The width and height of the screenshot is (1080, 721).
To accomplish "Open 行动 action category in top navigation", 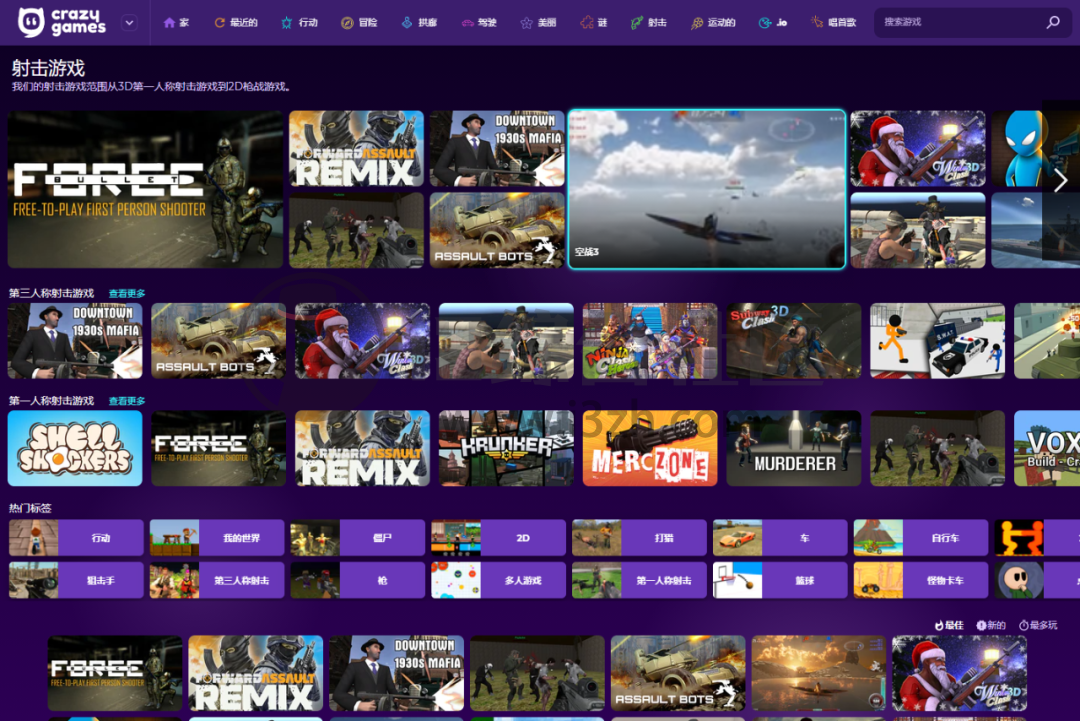I will click(300, 23).
